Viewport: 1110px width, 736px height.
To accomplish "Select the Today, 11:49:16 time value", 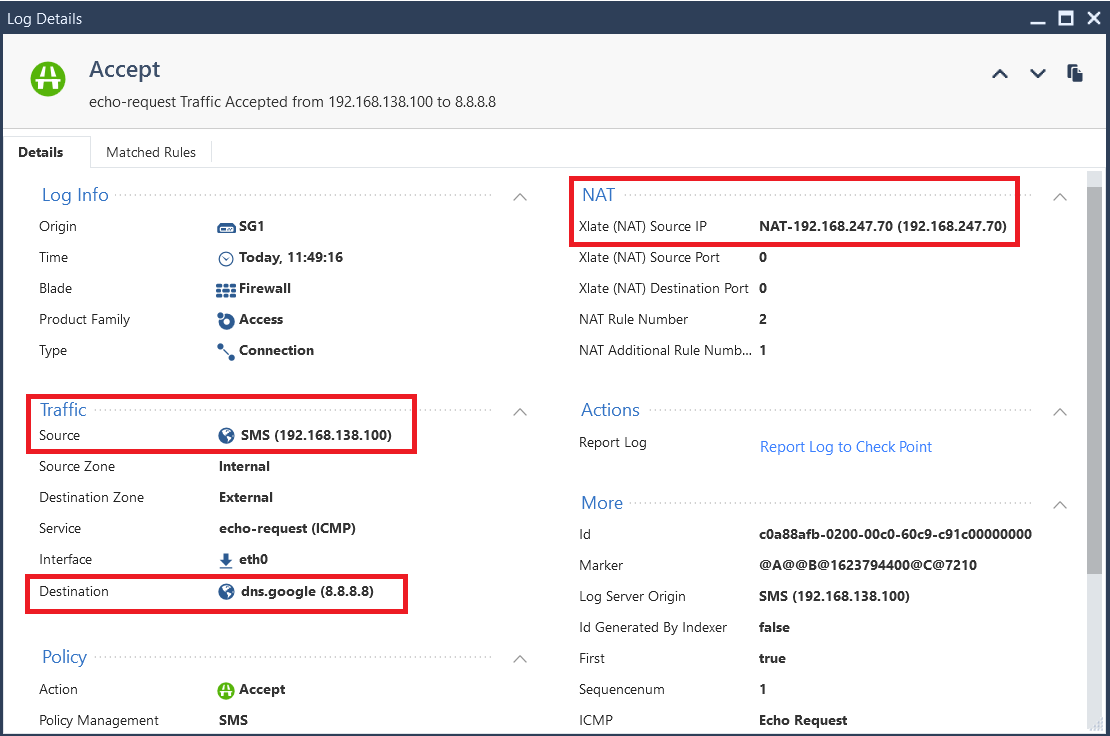I will point(291,258).
